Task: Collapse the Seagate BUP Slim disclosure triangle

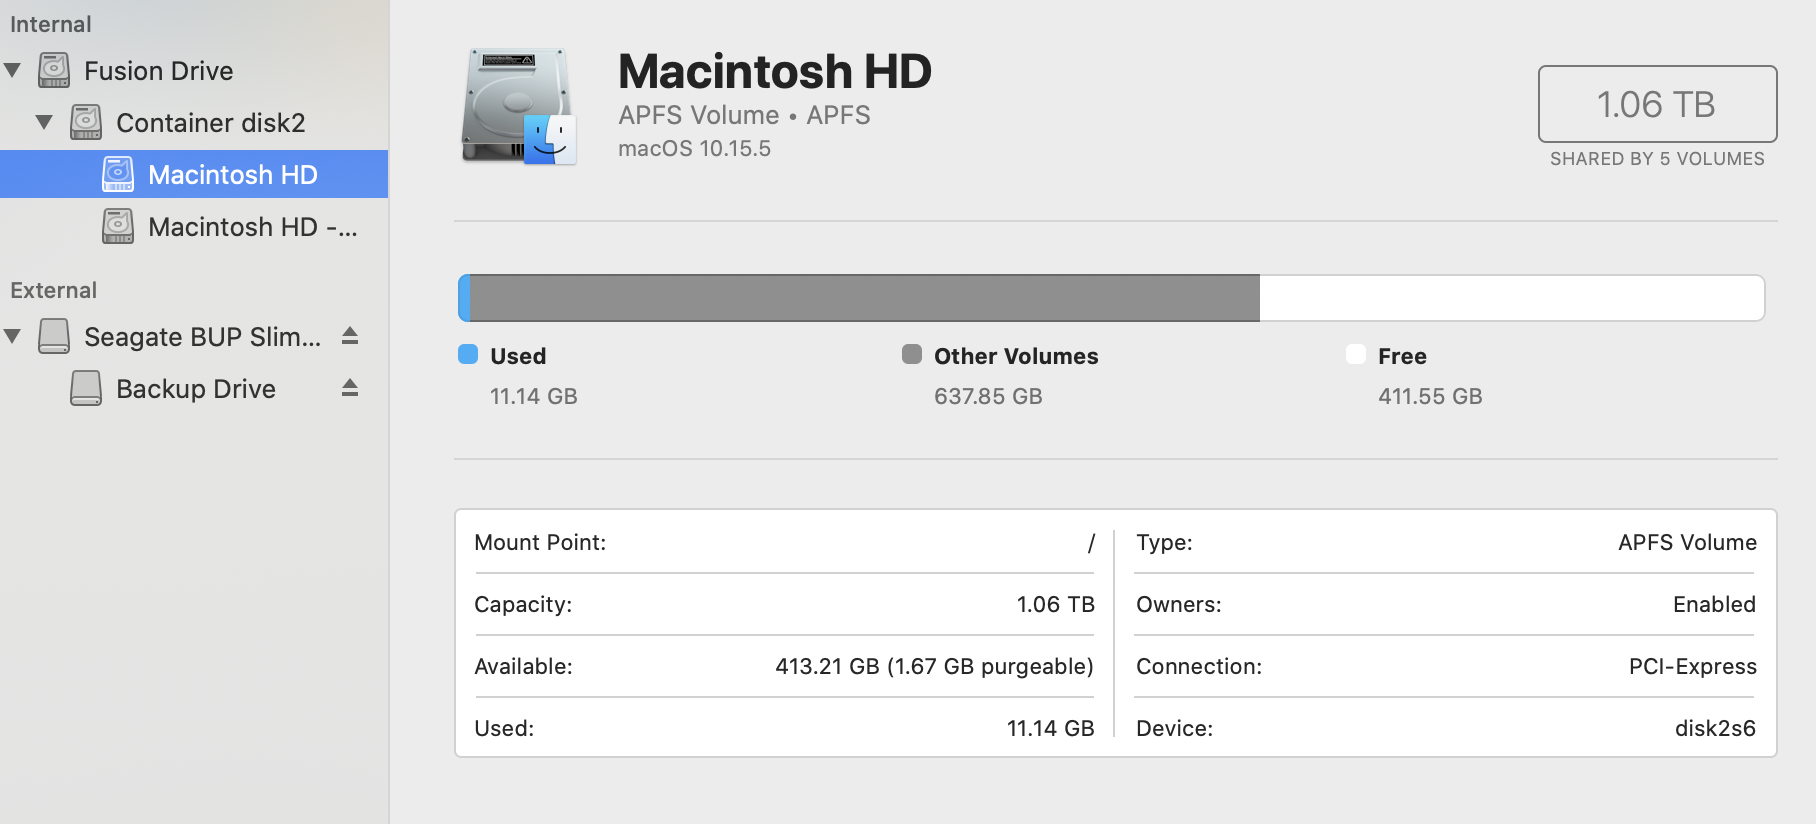Action: point(13,336)
